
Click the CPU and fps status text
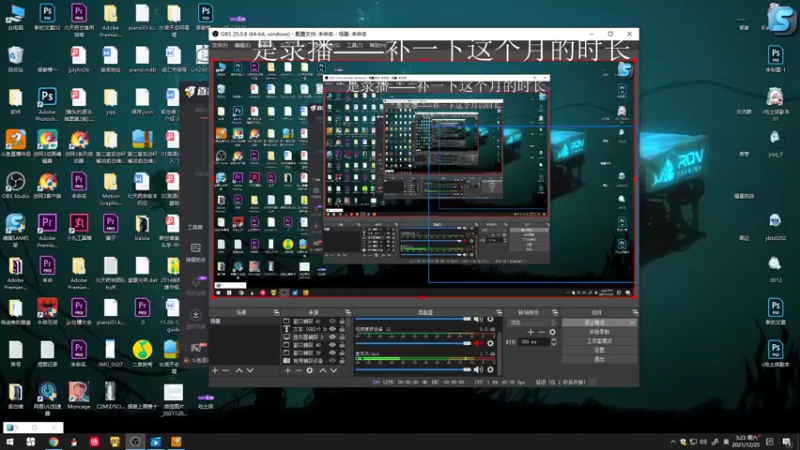tap(499, 382)
